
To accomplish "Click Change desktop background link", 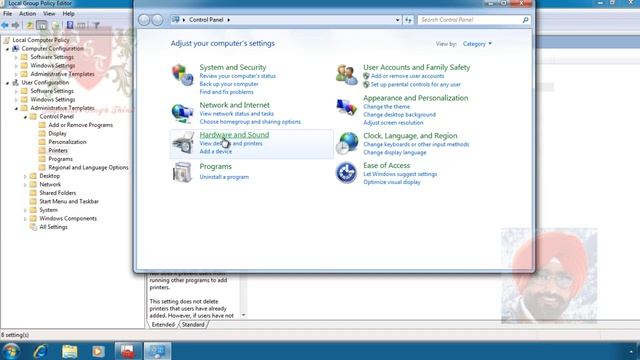I will tap(400, 115).
